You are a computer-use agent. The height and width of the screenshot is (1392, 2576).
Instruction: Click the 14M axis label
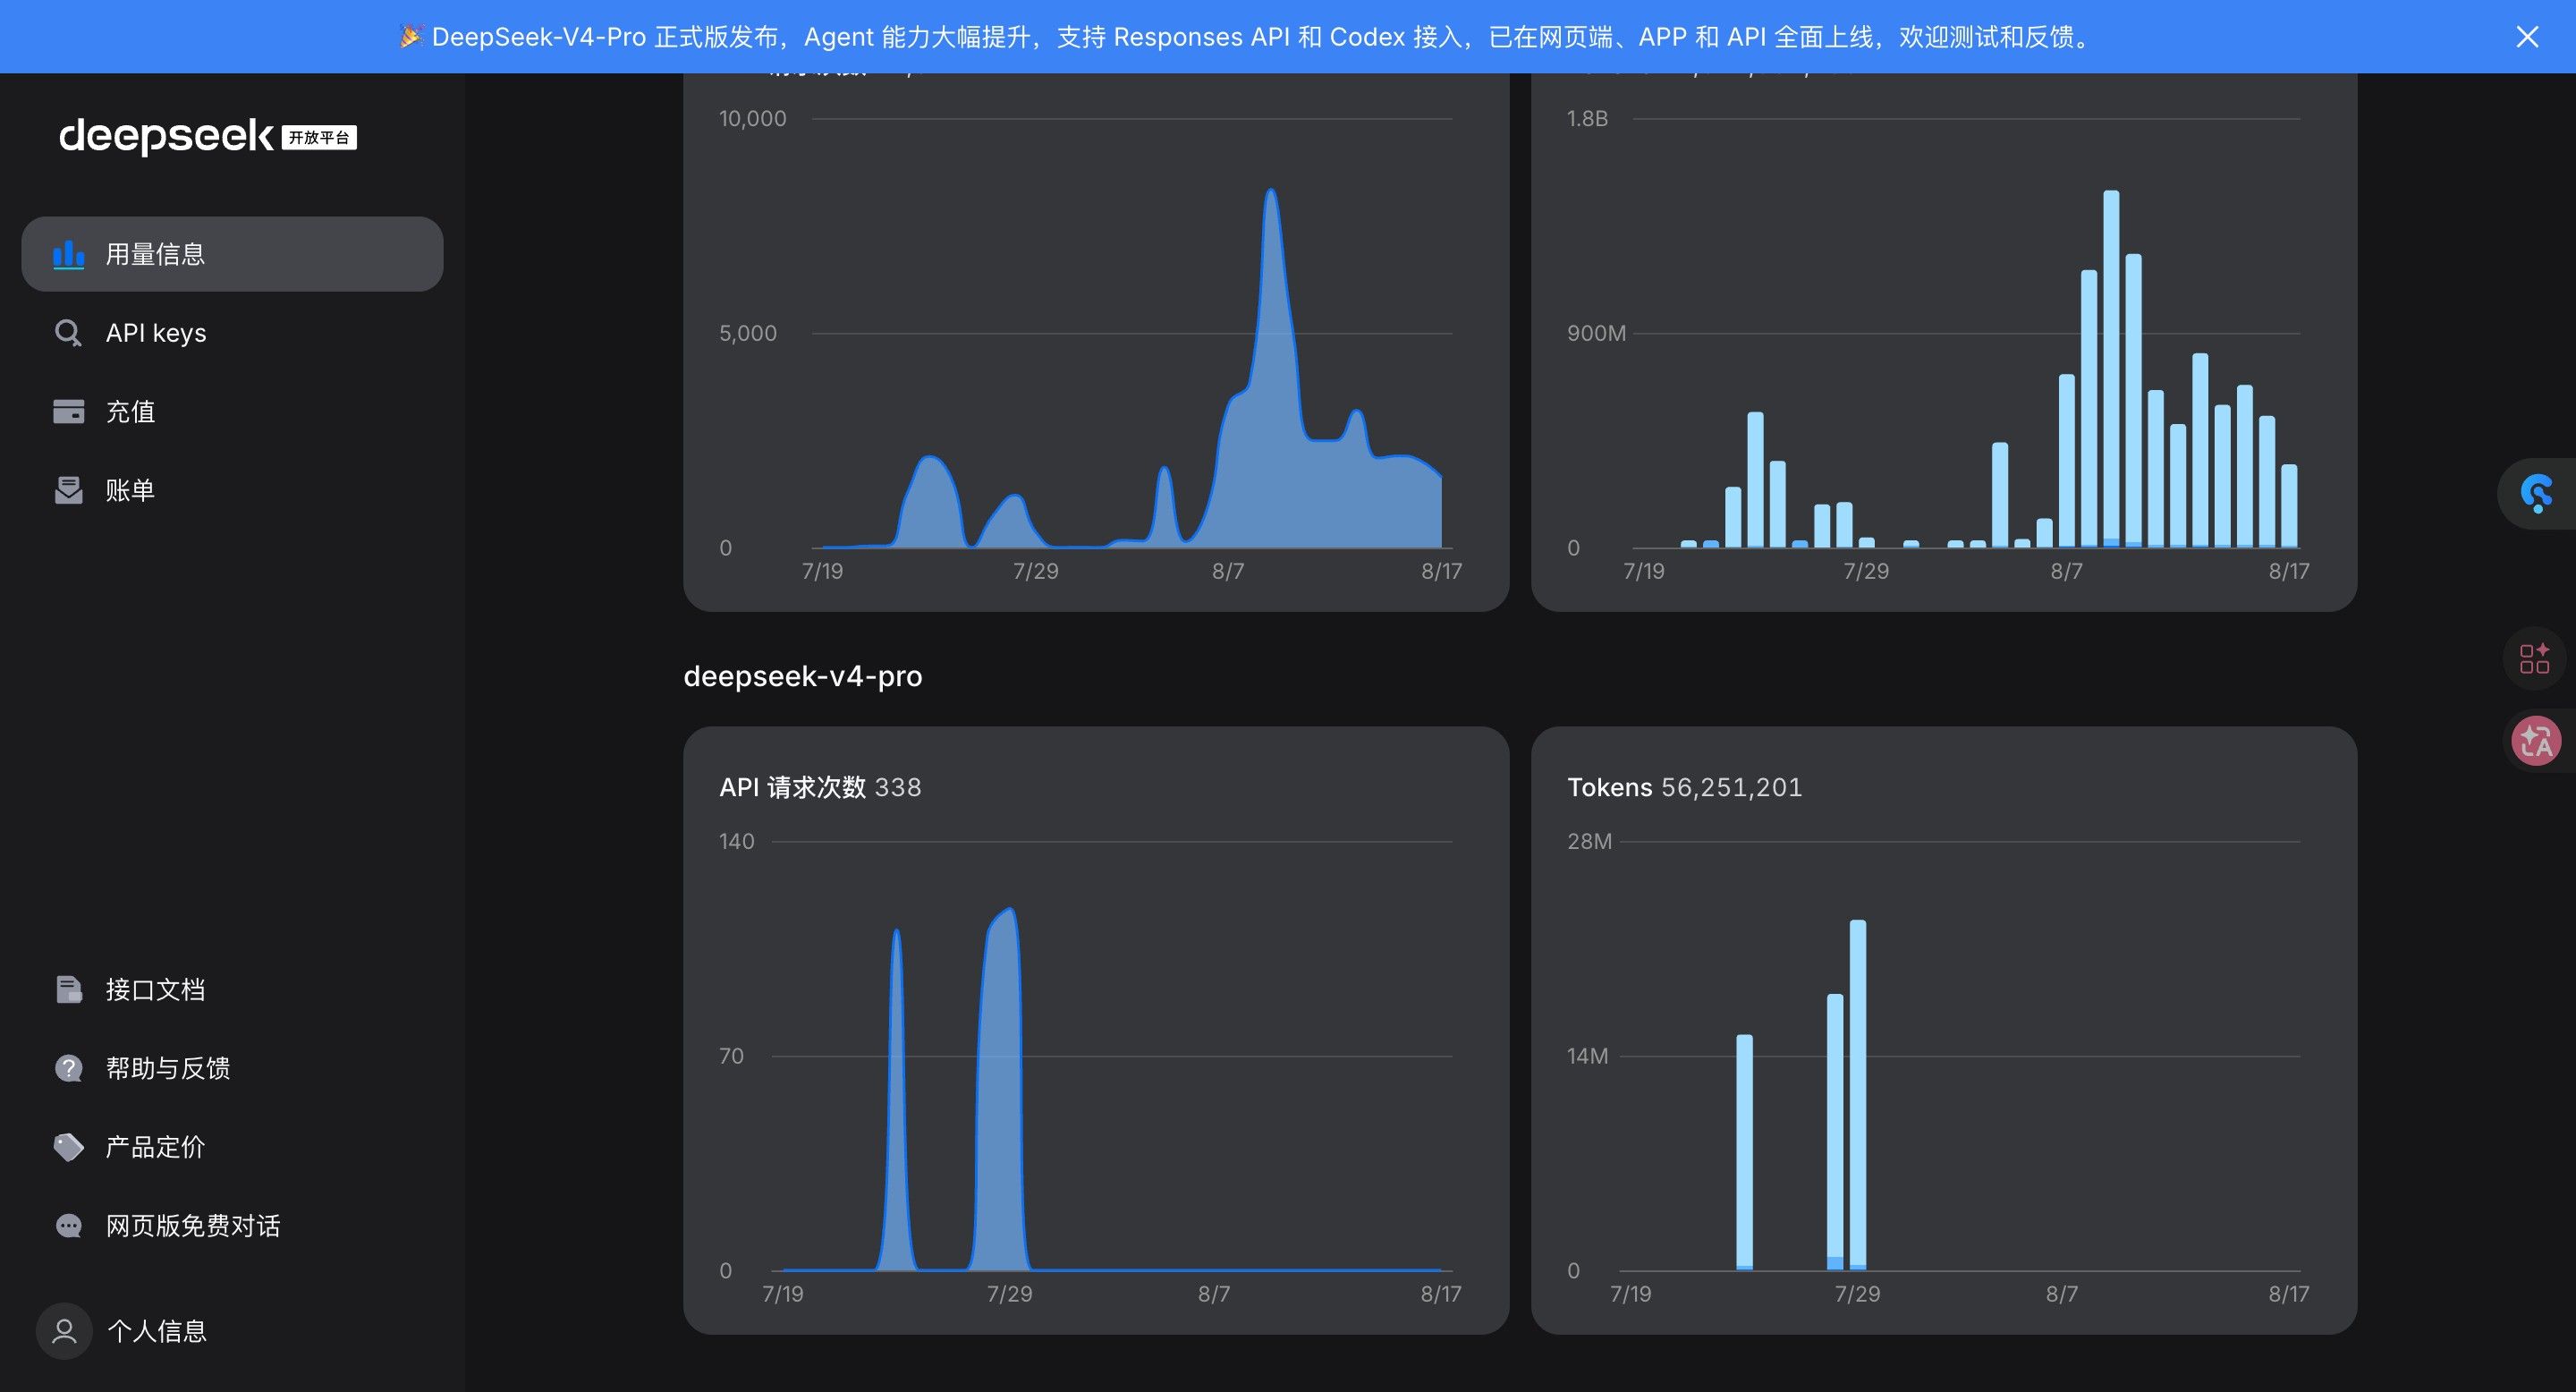pyautogui.click(x=1588, y=1056)
